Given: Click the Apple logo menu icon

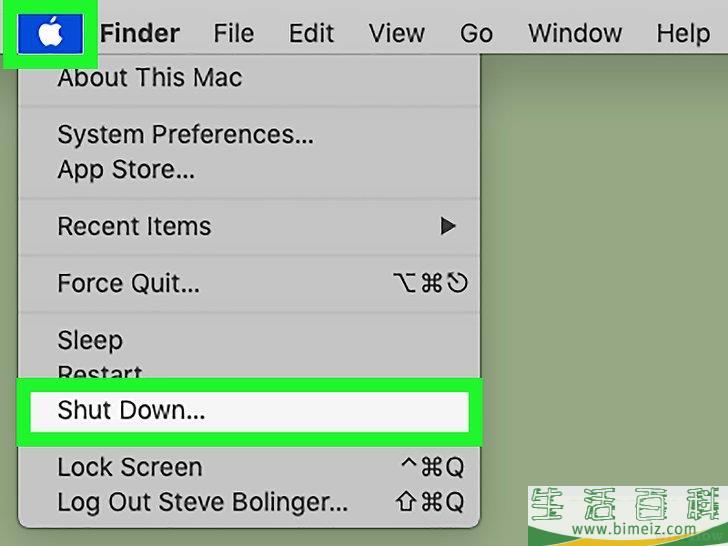Looking at the screenshot, I should [x=50, y=33].
